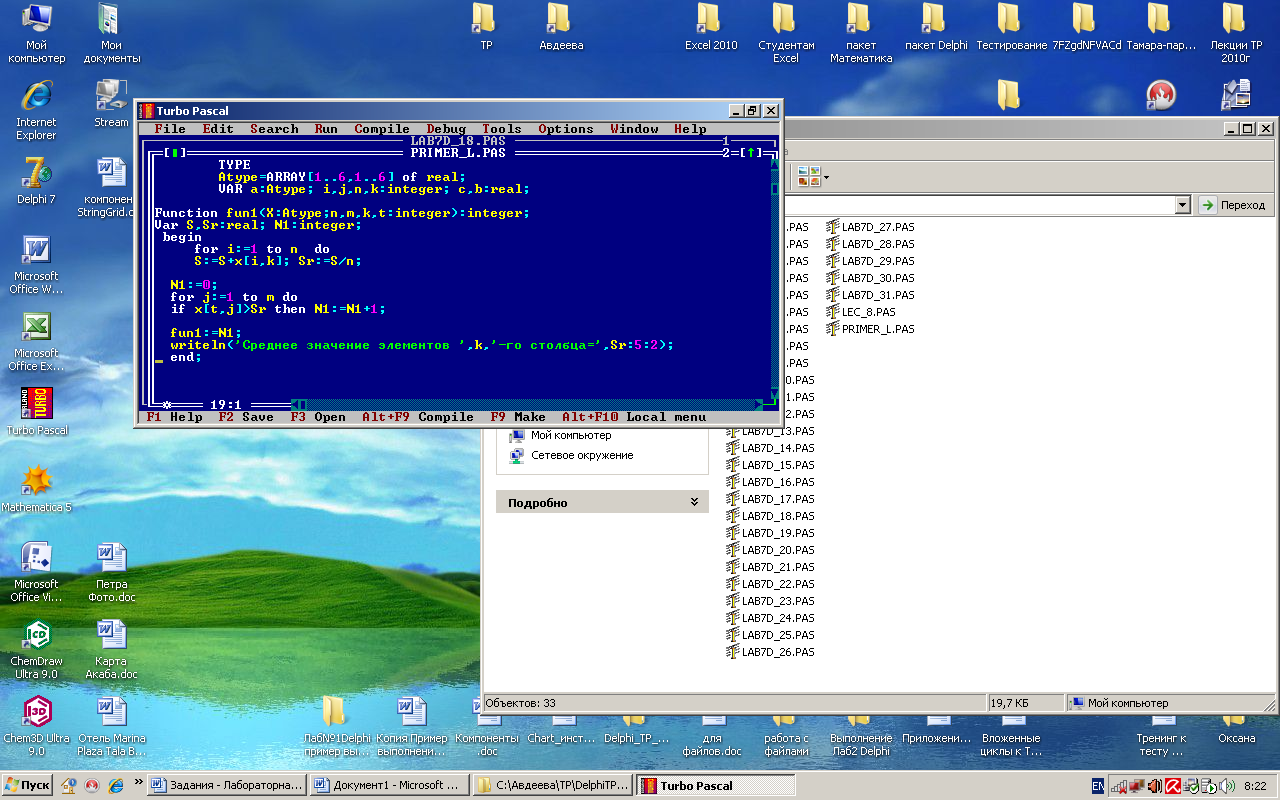Open the Edit menu in Turbo Pascal
Viewport: 1280px width, 800px height.
point(218,129)
